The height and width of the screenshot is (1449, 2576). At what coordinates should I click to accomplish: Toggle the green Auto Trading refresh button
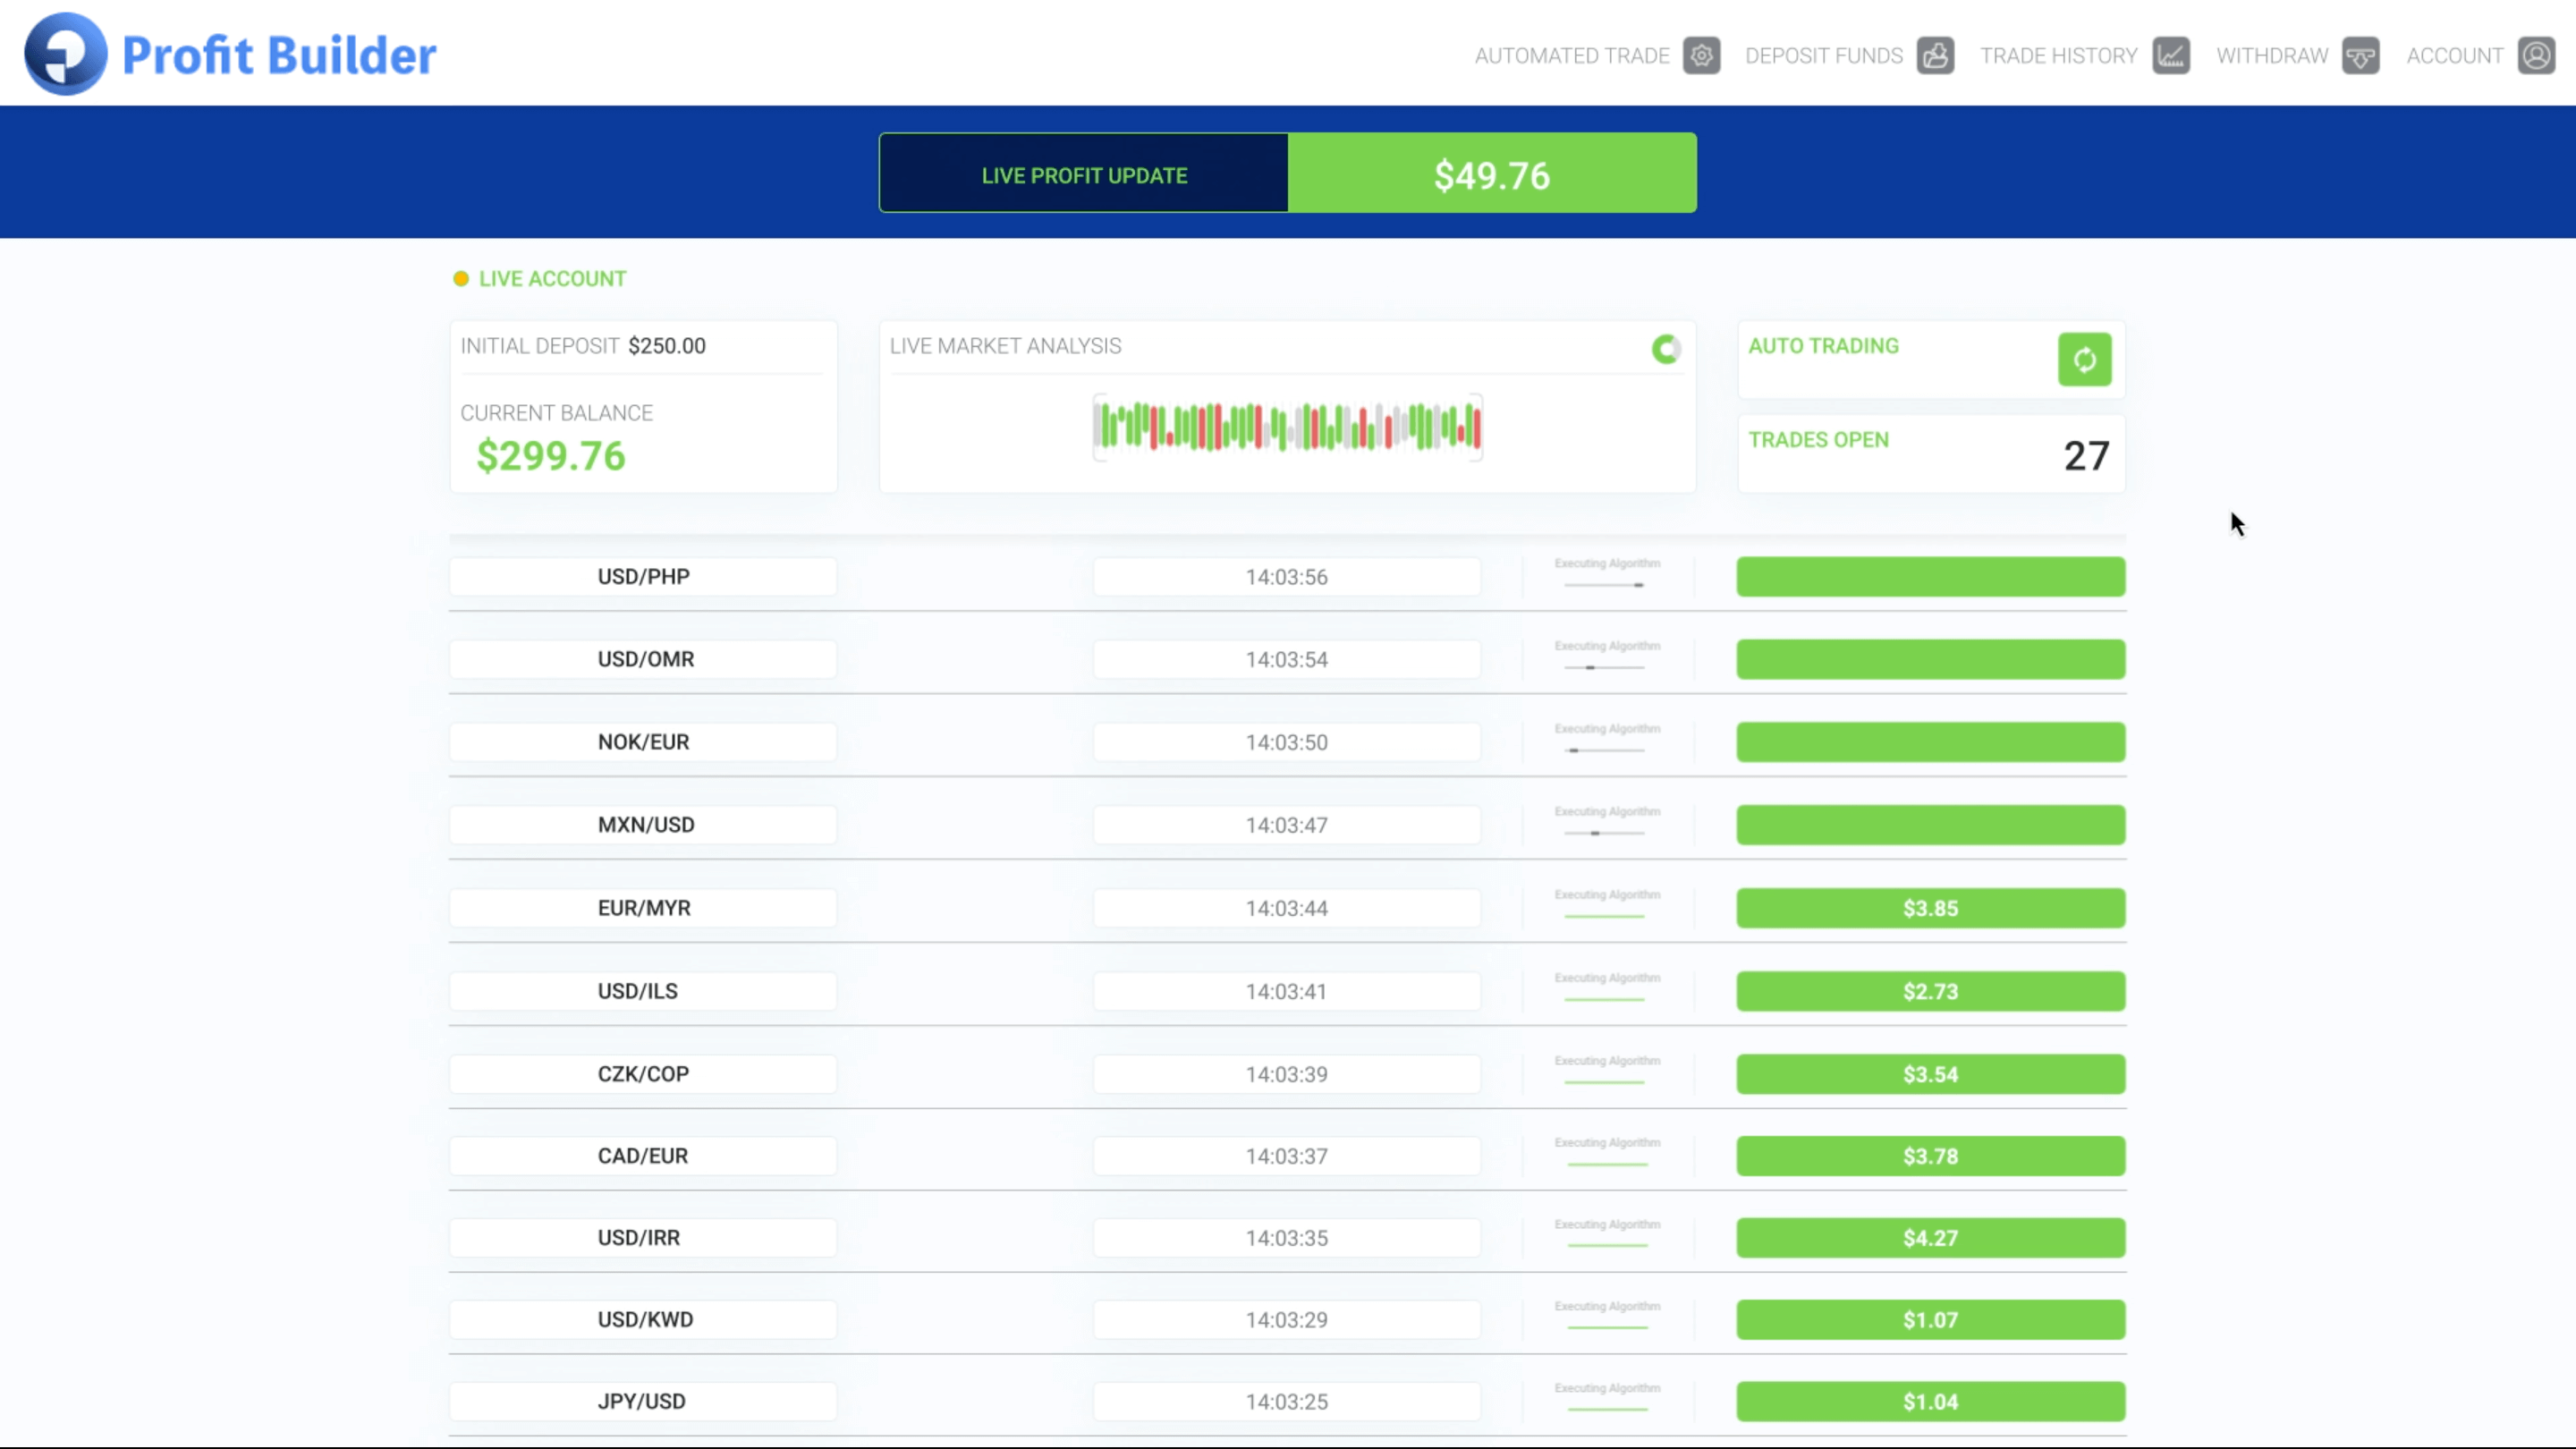(x=2084, y=359)
